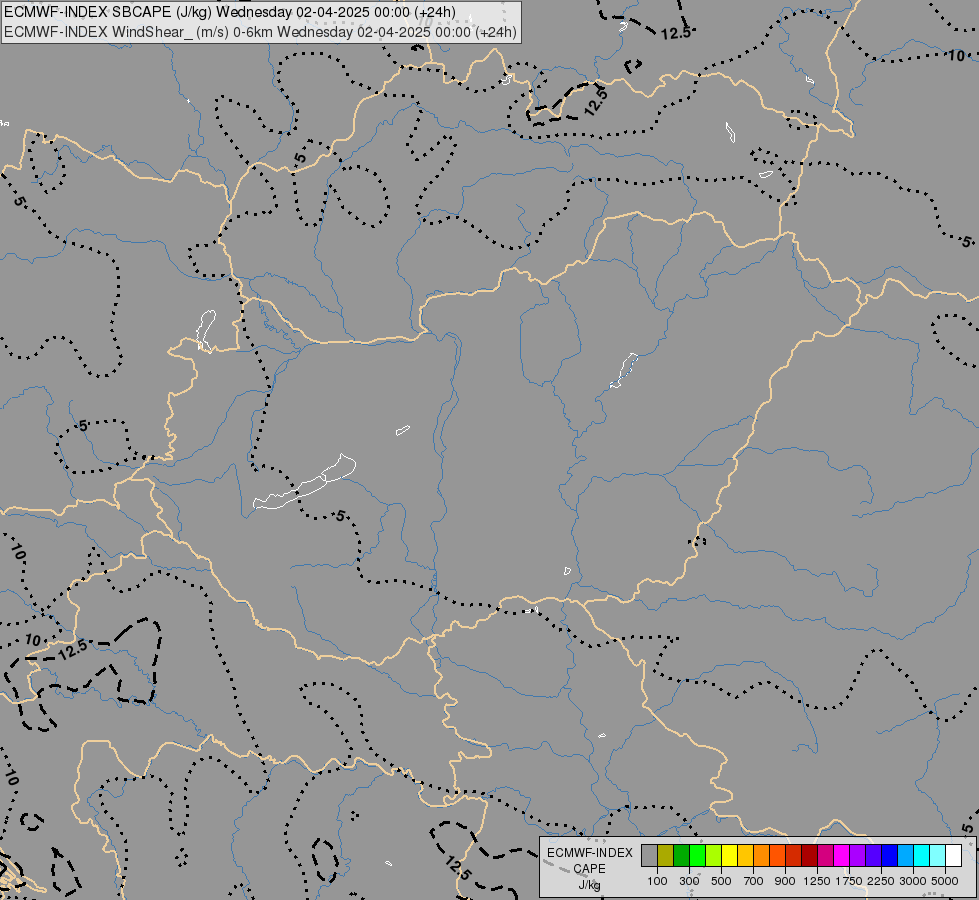Click the legend value 2250
979x900 pixels.
click(x=881, y=881)
